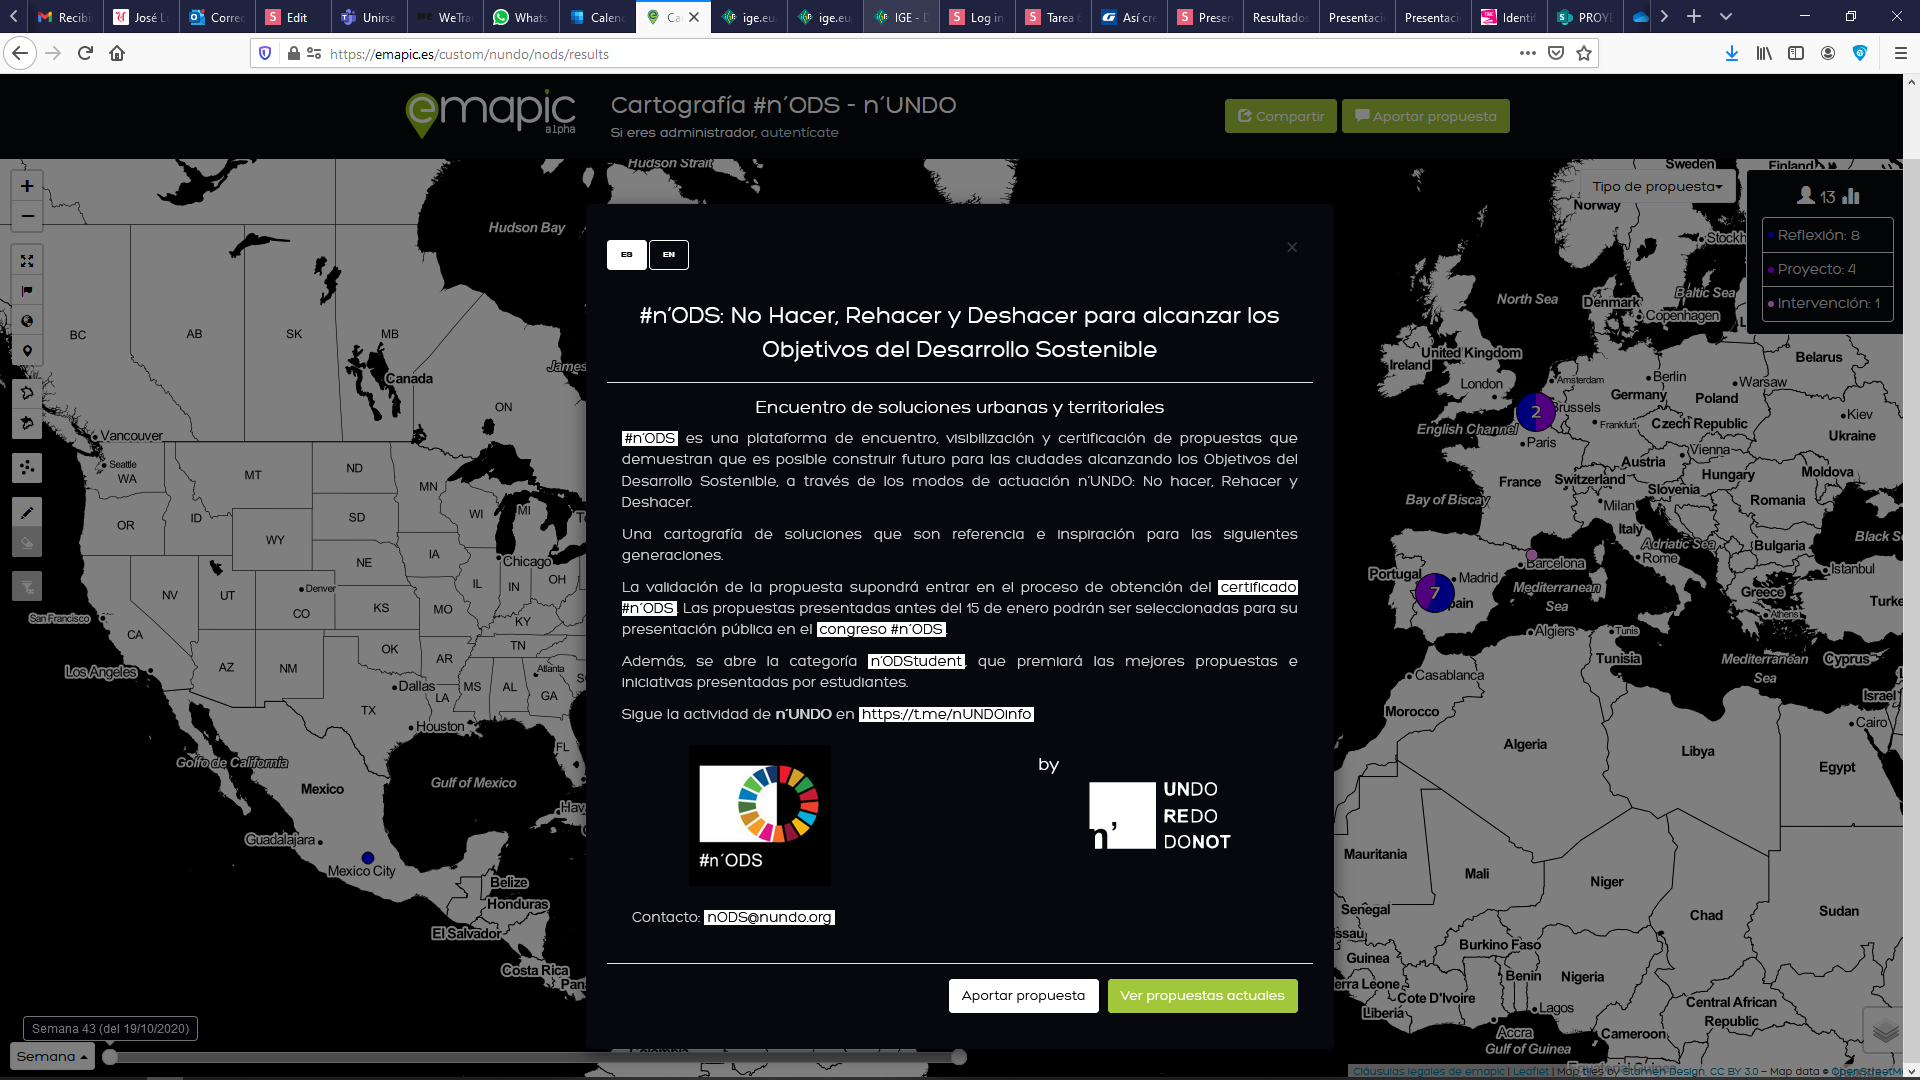
Task: Click the globe icon in map toolbar
Action: 27,321
